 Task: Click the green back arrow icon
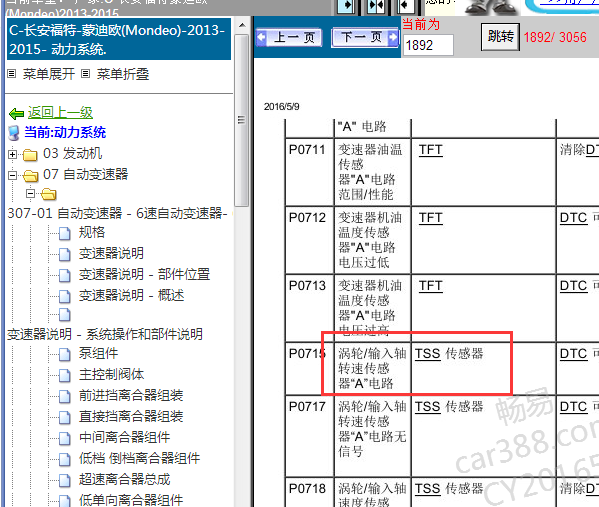pos(16,113)
